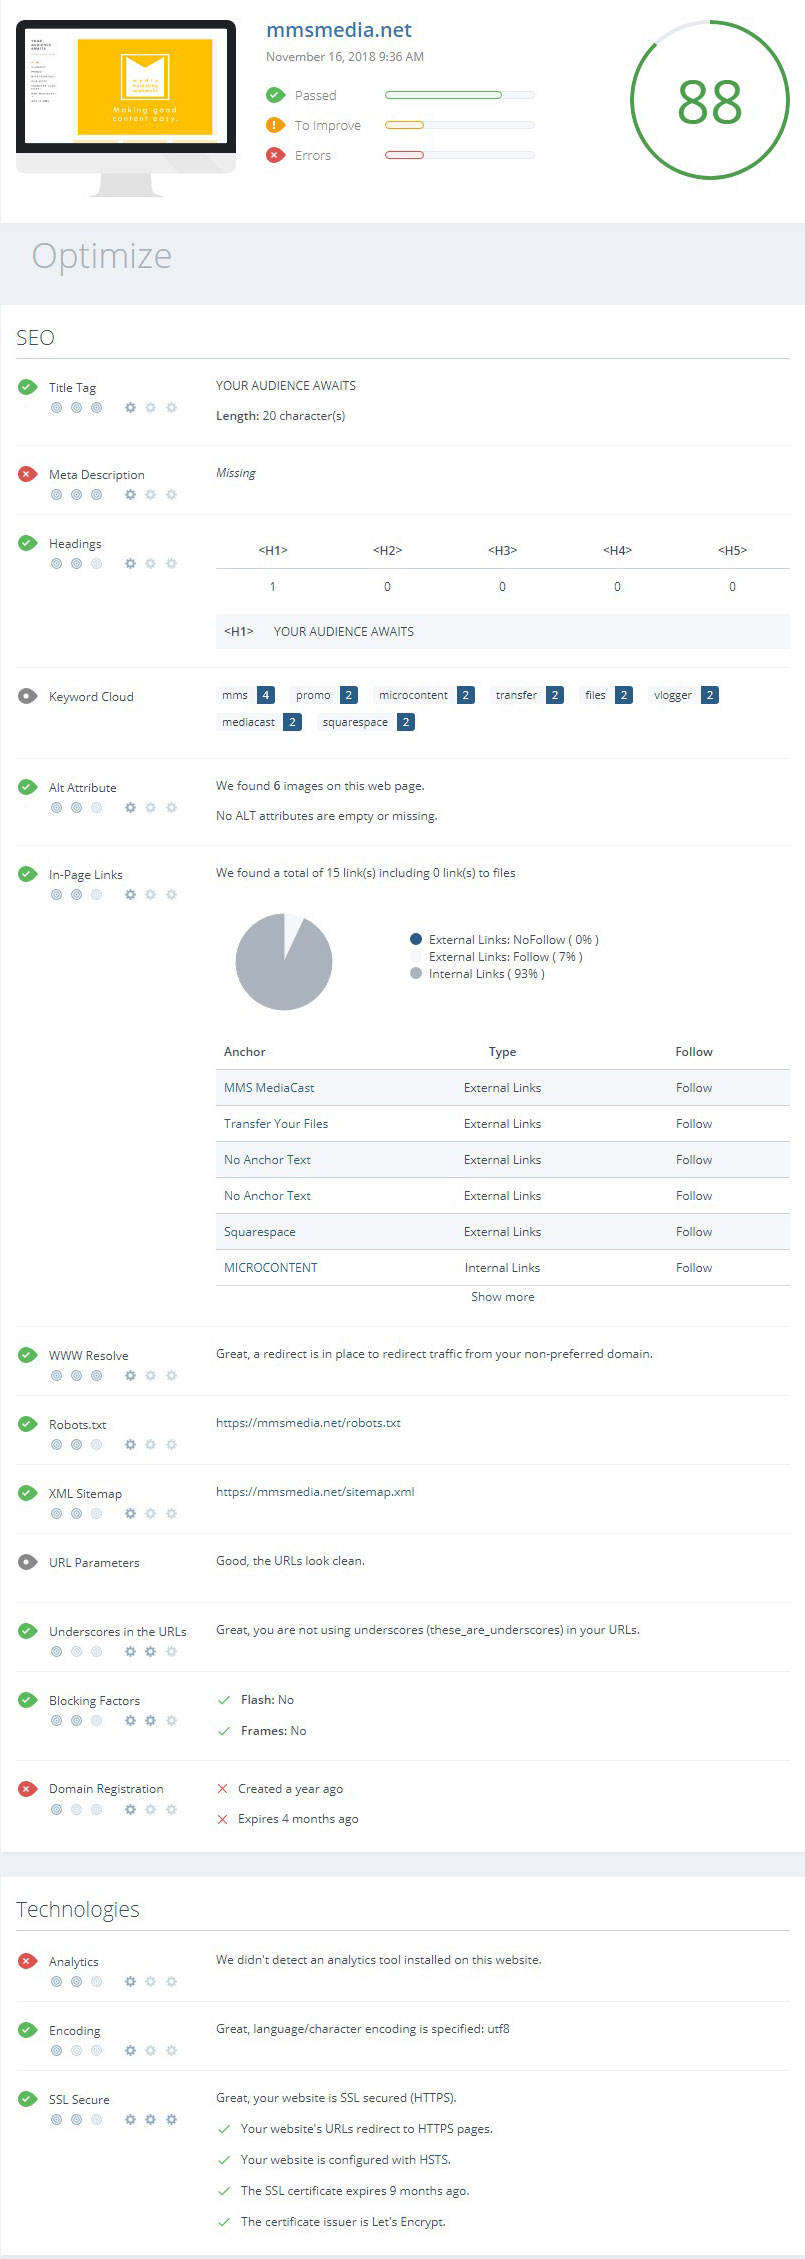The height and width of the screenshot is (2259, 805).
Task: Click the Meta Description row label
Action: pyautogui.click(x=97, y=475)
